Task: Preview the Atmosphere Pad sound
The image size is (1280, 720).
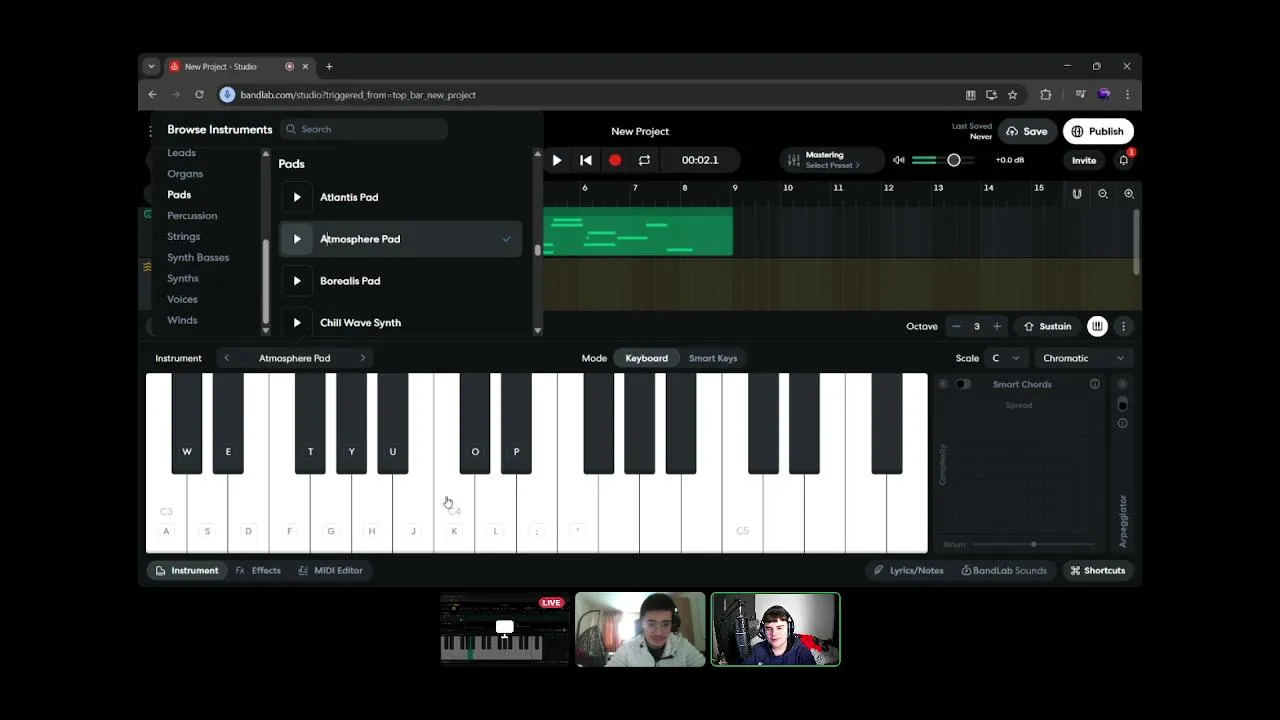Action: [297, 239]
